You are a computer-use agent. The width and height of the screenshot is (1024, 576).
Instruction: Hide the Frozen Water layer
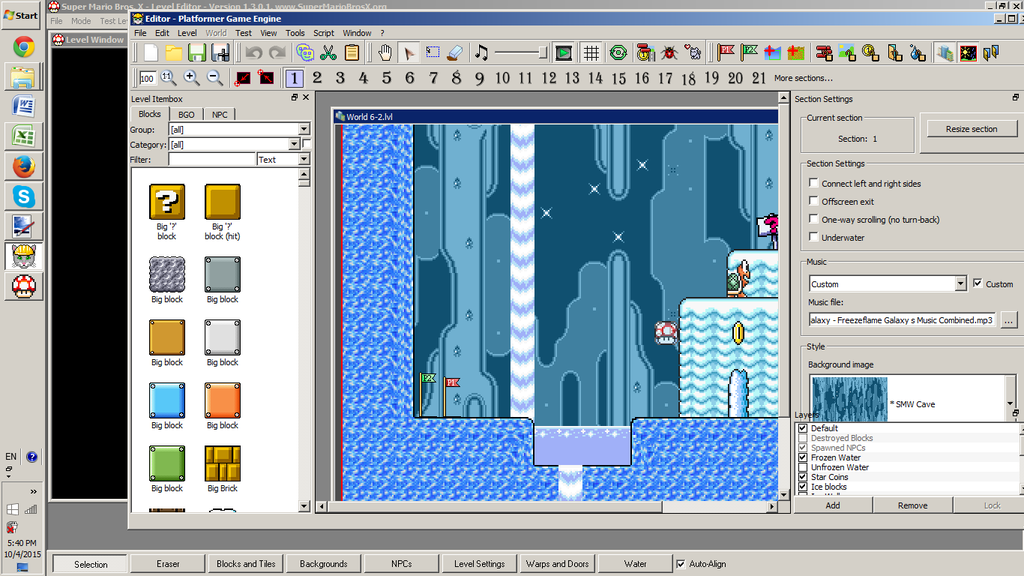click(x=803, y=458)
